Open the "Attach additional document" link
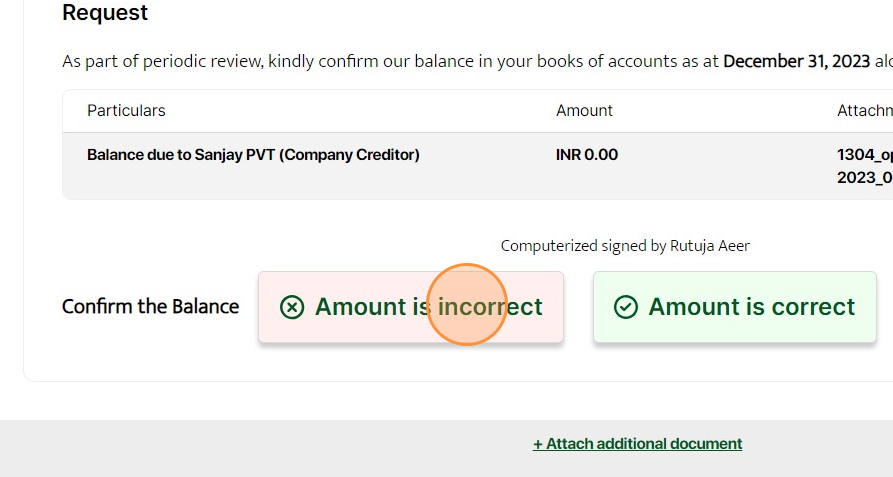This screenshot has height=477, width=893. pos(644,444)
